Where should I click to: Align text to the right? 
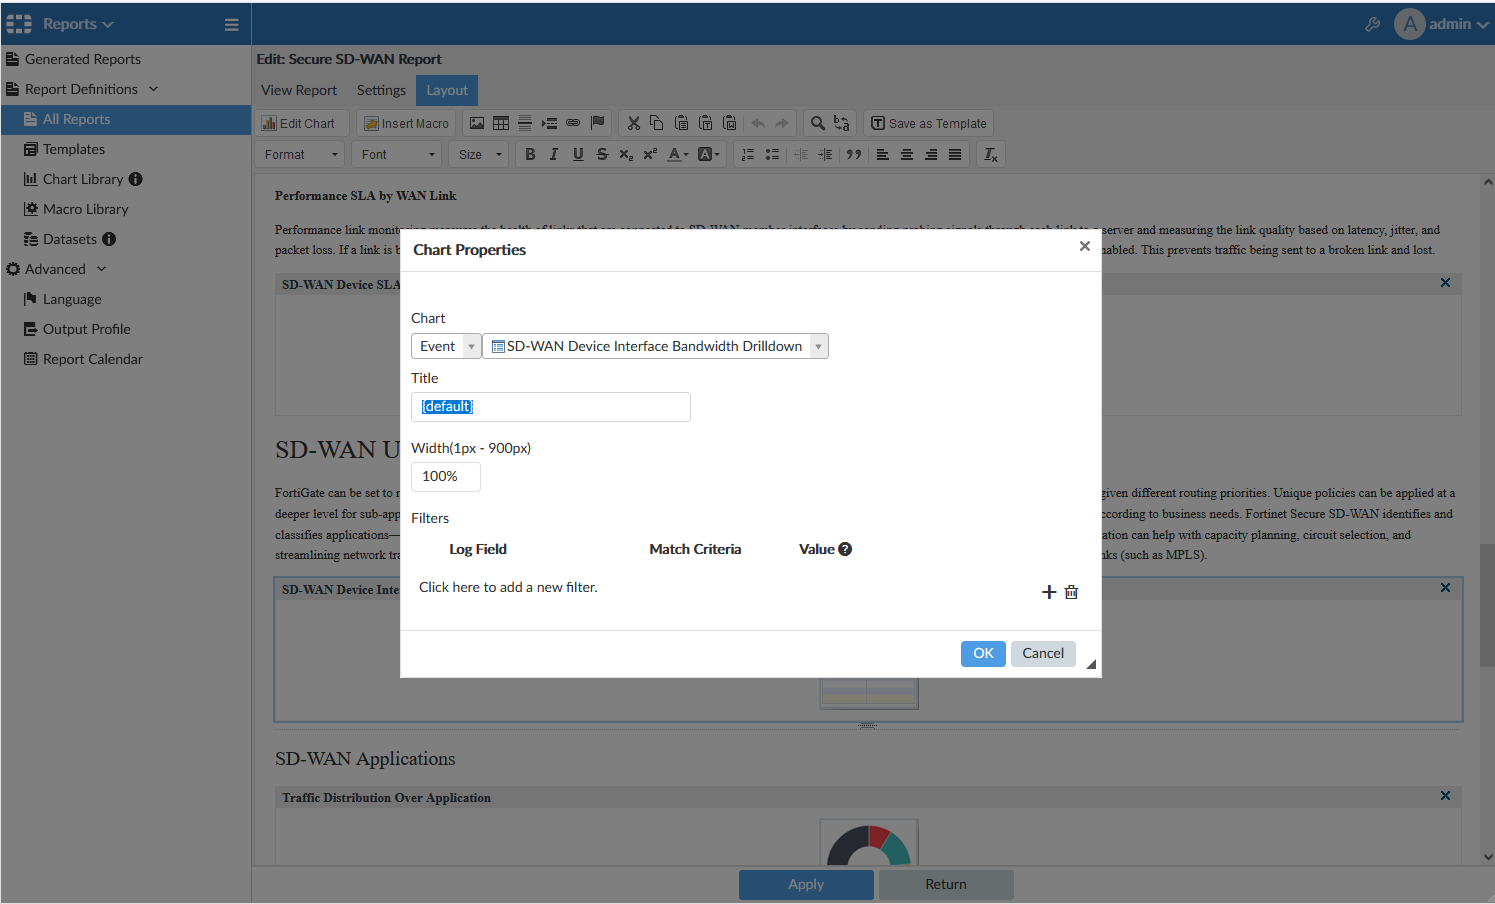tap(931, 154)
